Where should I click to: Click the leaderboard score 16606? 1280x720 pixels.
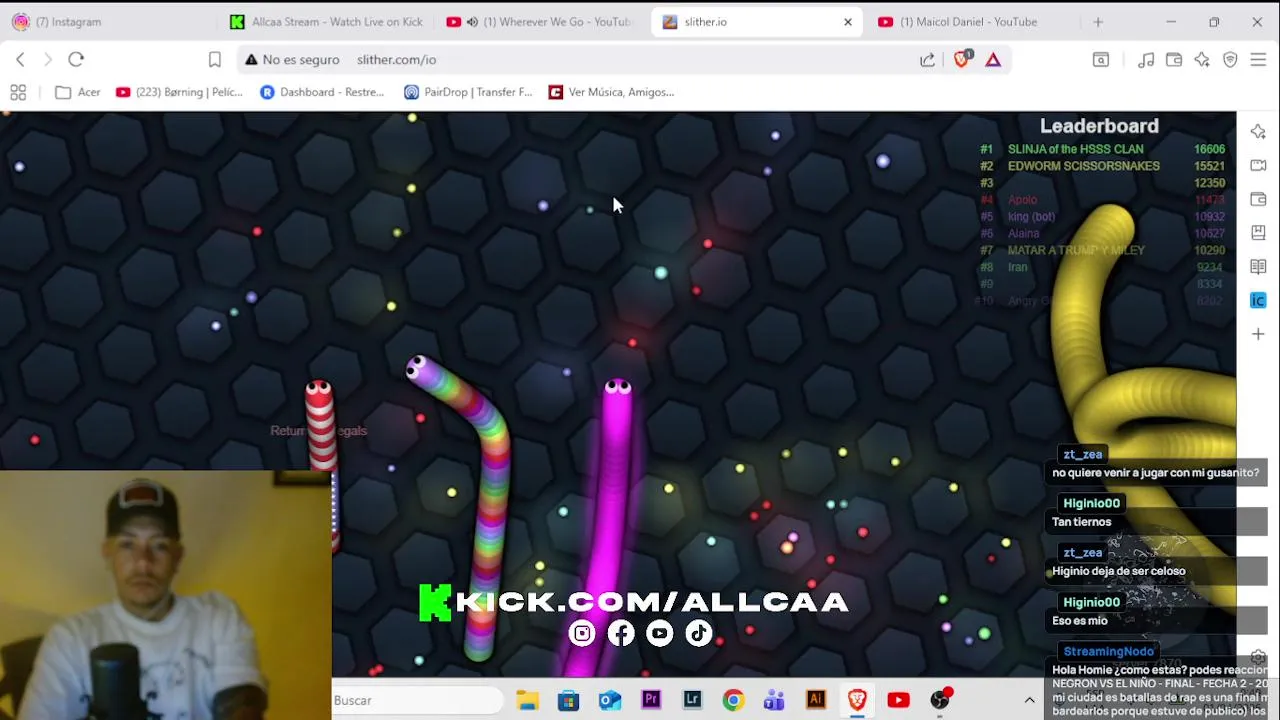click(x=1209, y=149)
